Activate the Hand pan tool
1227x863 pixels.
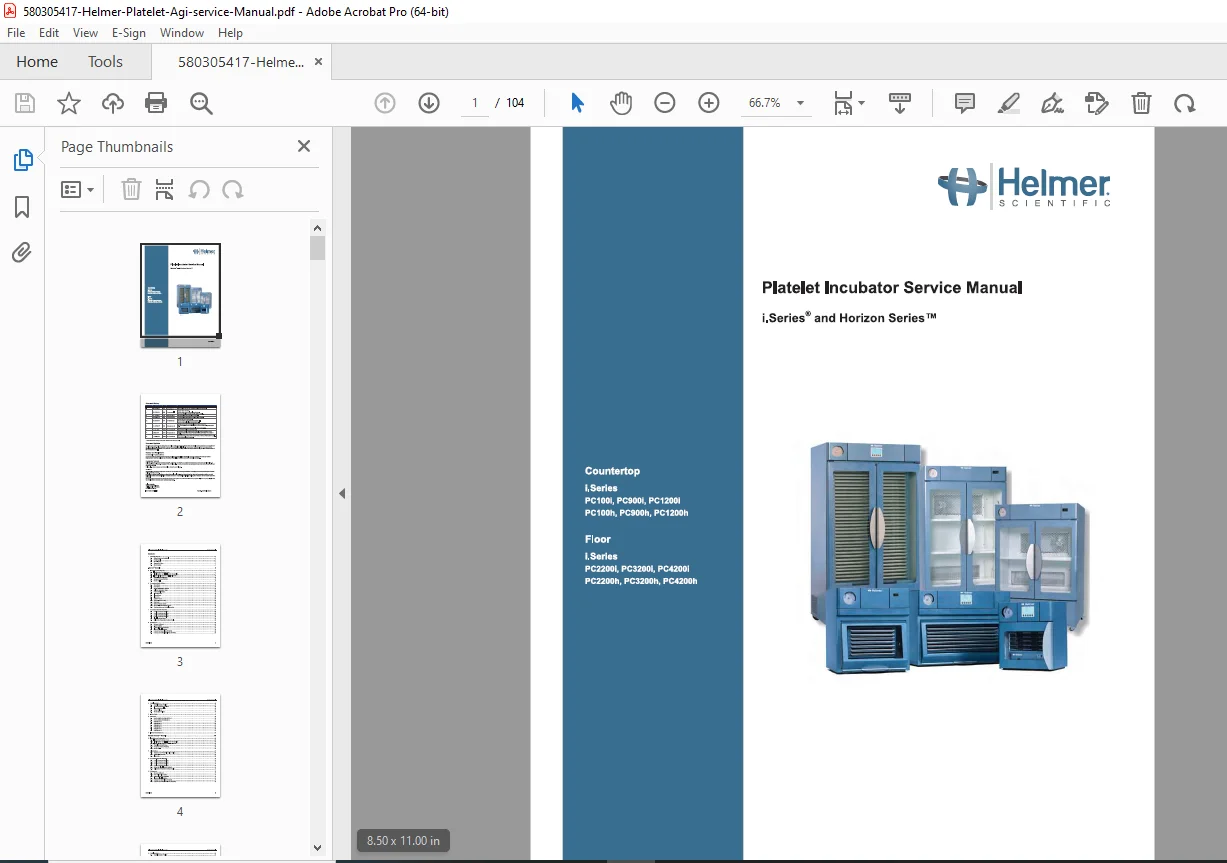click(x=621, y=103)
